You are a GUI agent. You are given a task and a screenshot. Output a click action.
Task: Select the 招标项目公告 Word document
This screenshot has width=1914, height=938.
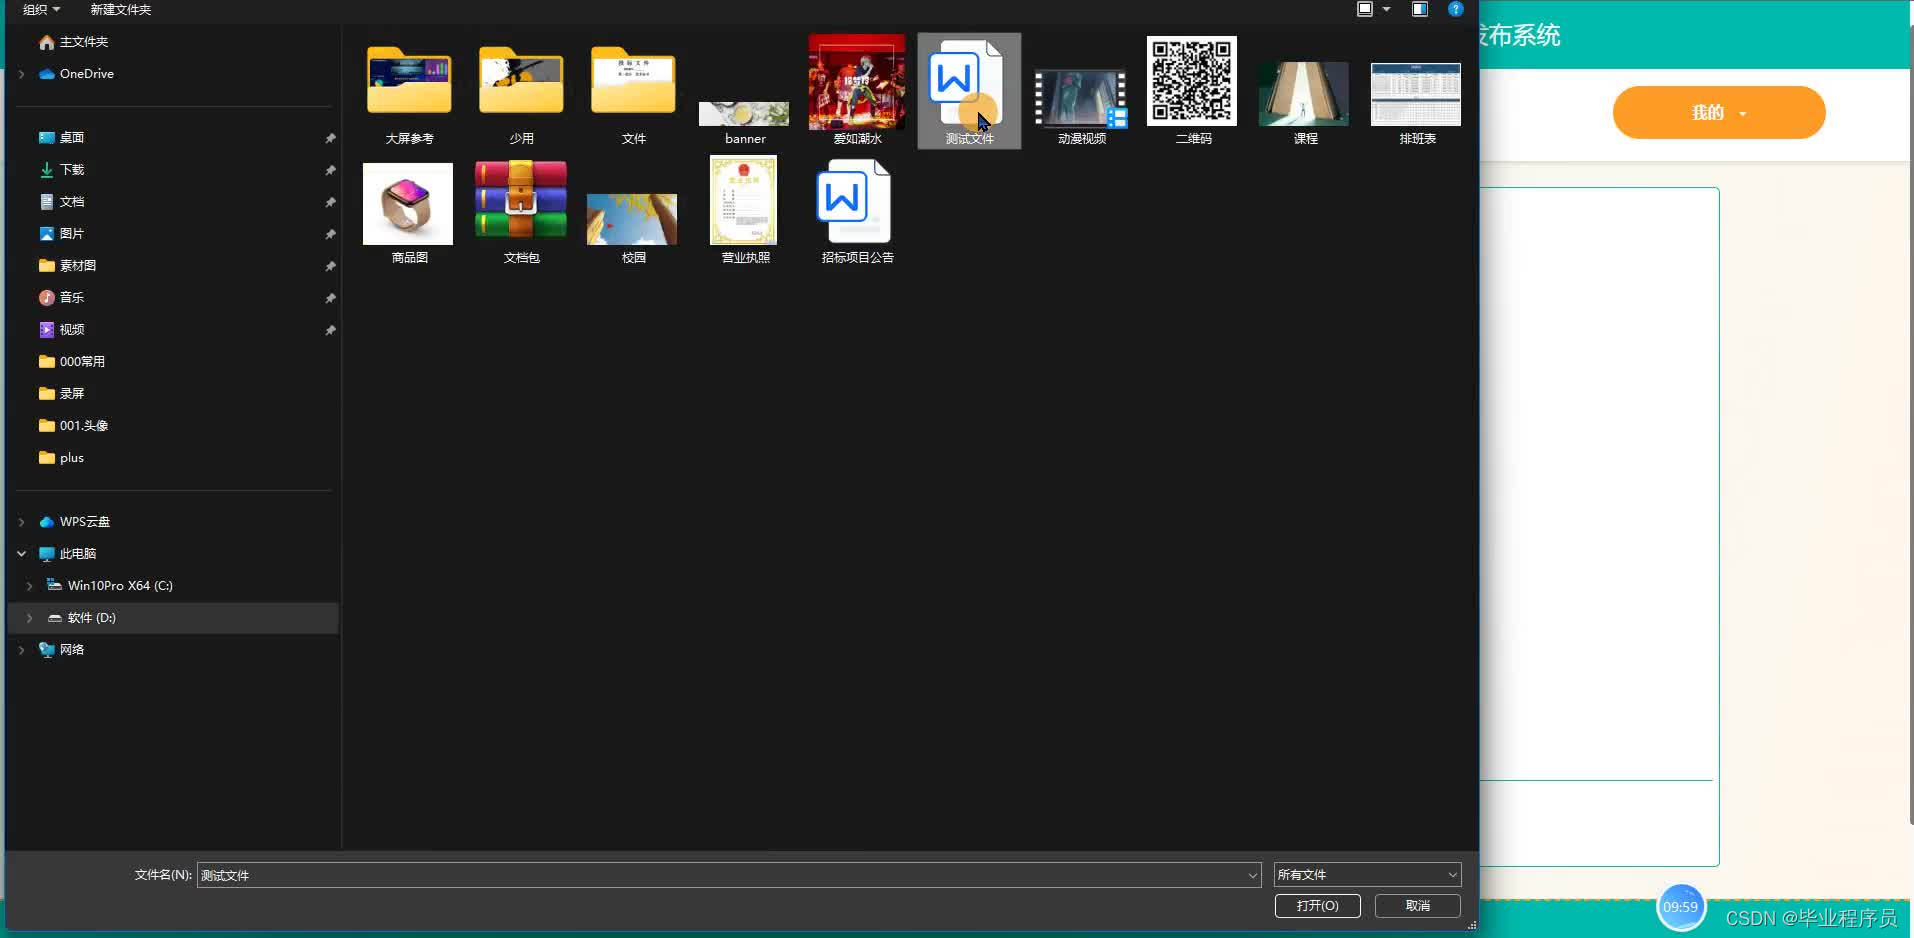click(x=853, y=200)
